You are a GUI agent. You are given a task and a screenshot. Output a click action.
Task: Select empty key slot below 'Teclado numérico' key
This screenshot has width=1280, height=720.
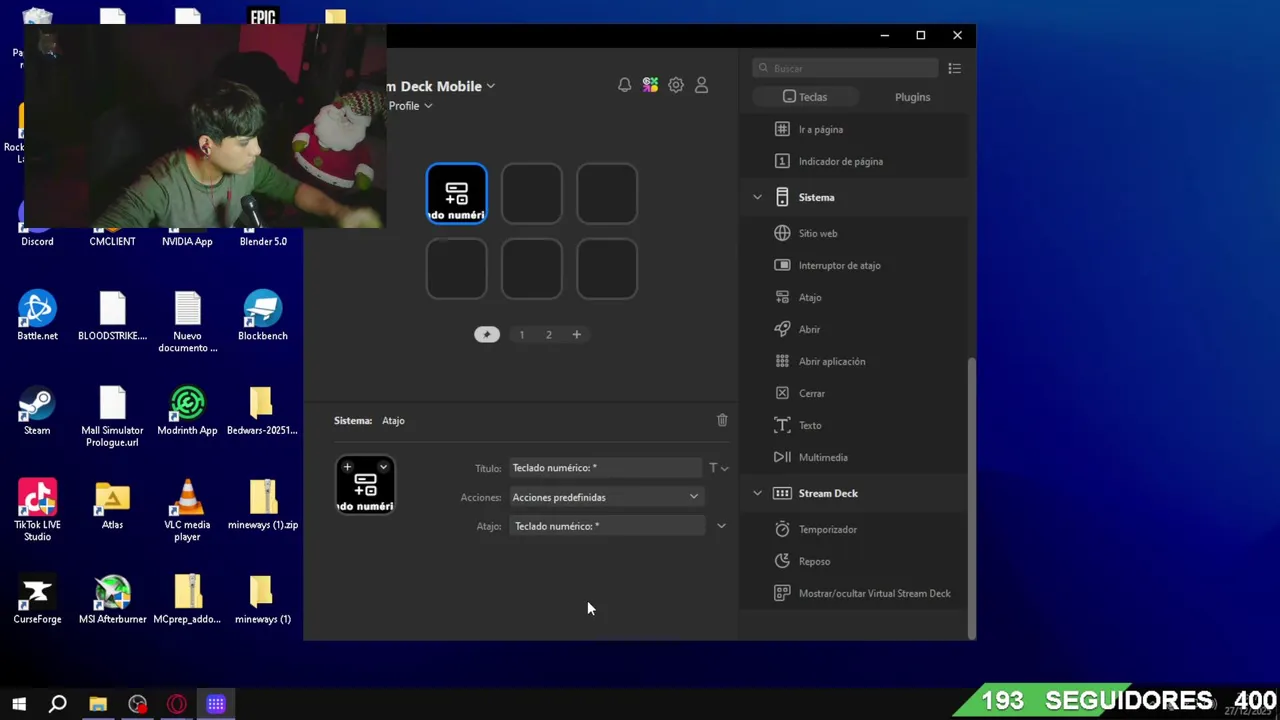tap(457, 269)
